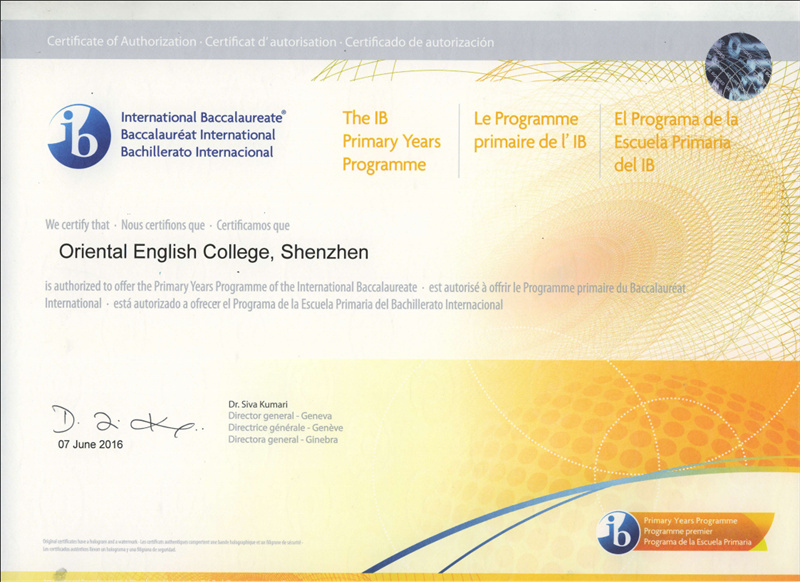Click the name 'Dr. Siva Kumari'
The image size is (800, 582).
click(x=258, y=404)
